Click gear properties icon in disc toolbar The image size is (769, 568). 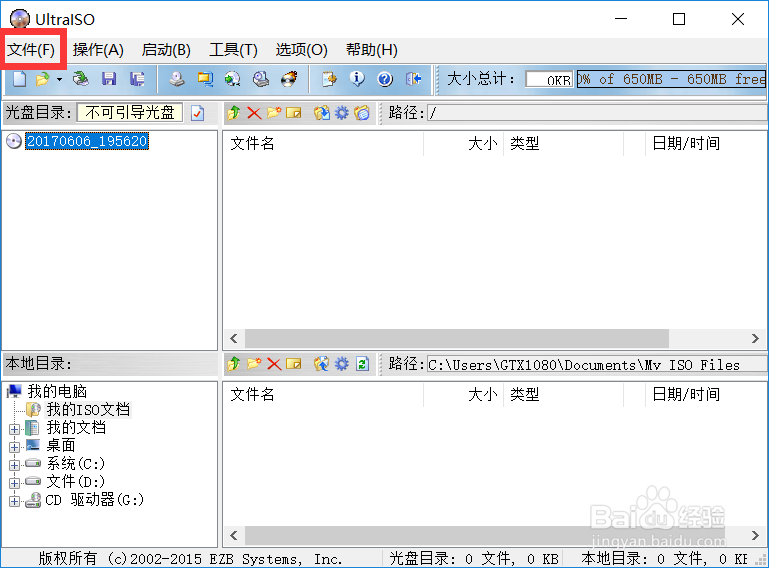click(x=342, y=113)
